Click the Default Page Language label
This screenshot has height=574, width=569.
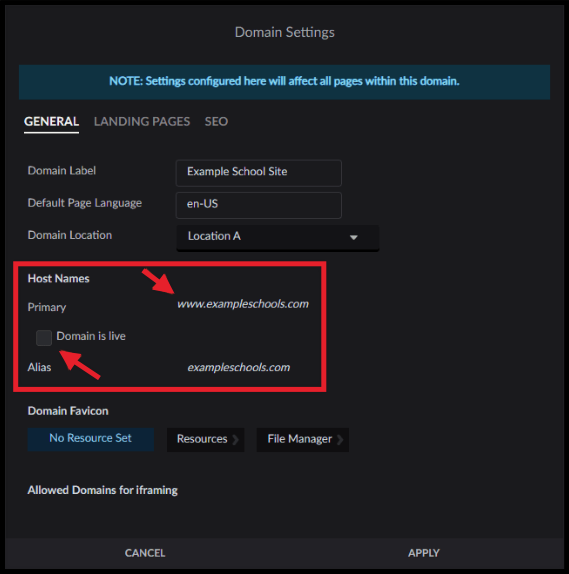pyautogui.click(x=85, y=203)
